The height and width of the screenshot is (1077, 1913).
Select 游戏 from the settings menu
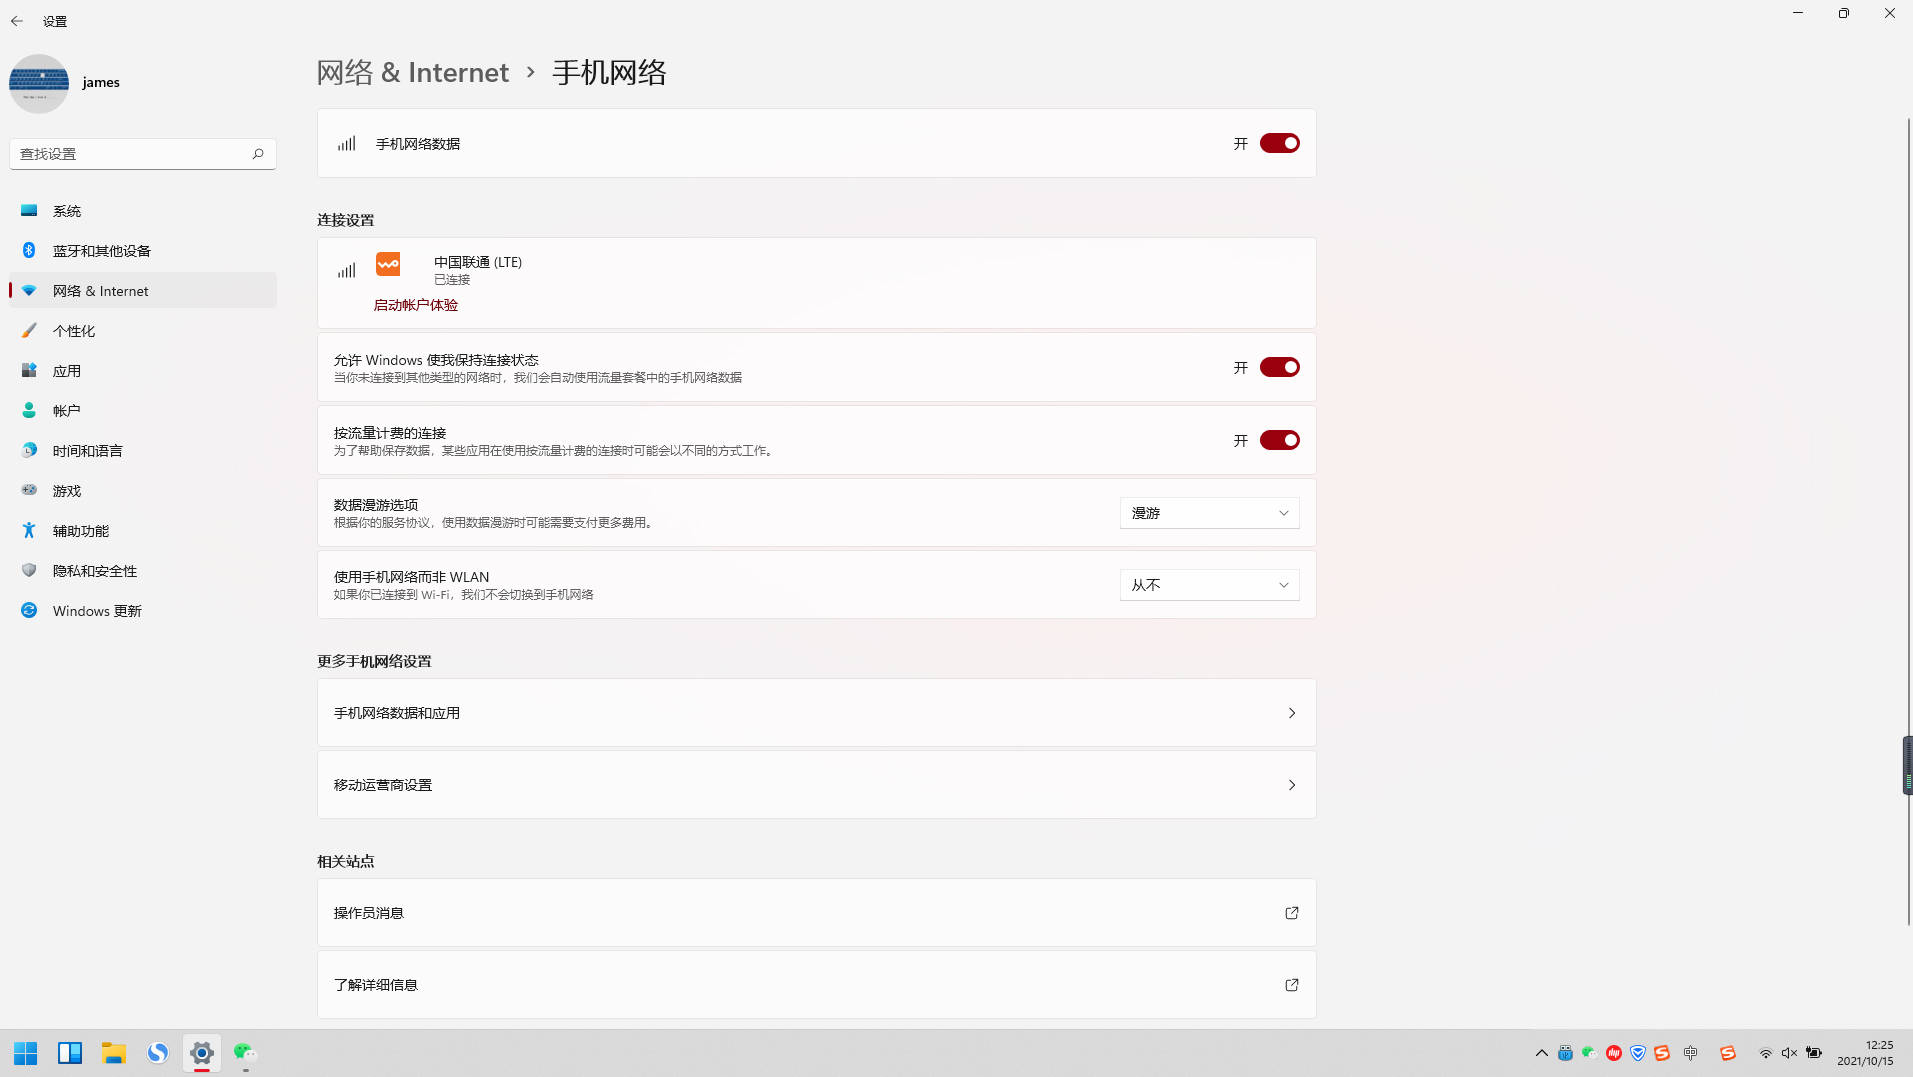click(66, 490)
